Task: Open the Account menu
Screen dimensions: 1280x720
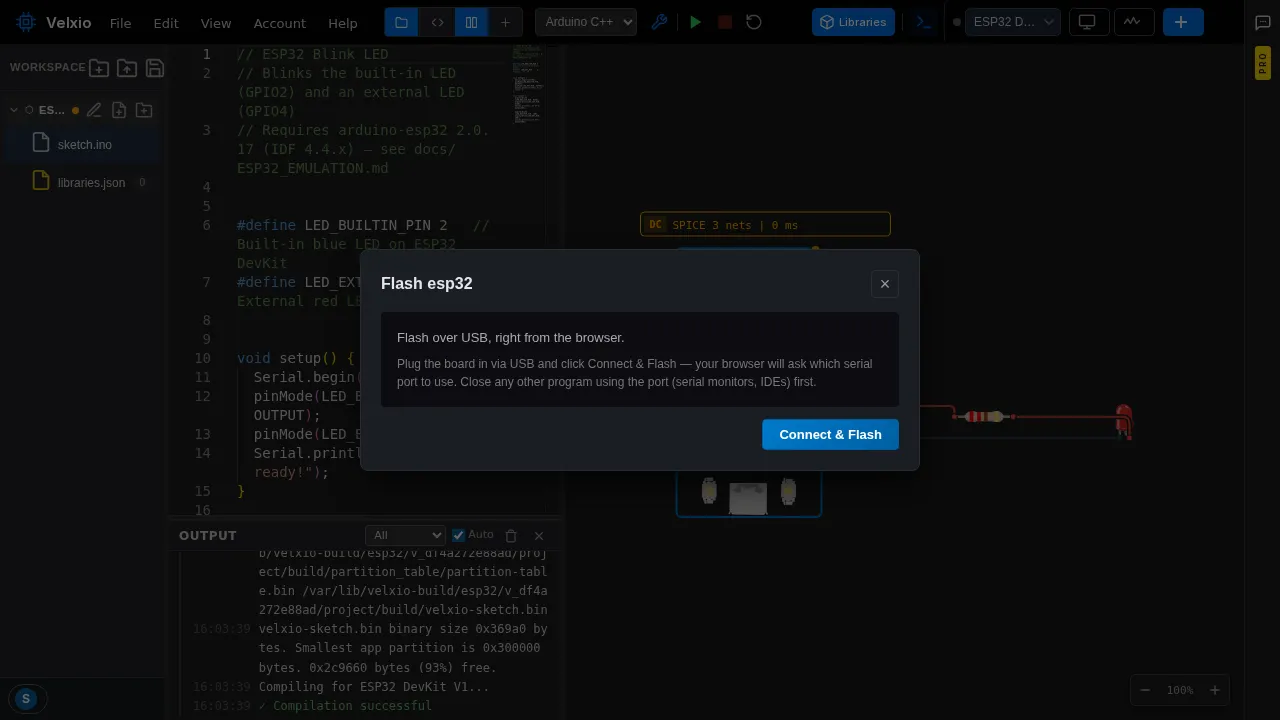Action: coord(280,22)
